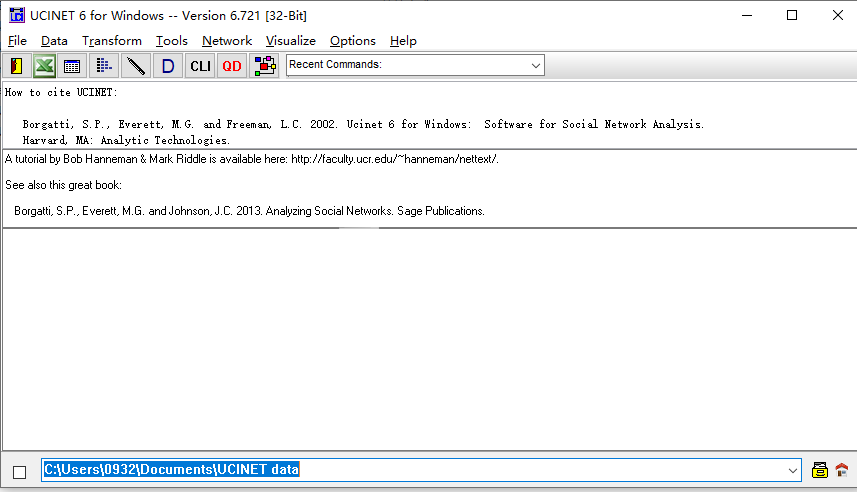Open the Transform menu
This screenshot has height=492, width=857.
[x=112, y=41]
